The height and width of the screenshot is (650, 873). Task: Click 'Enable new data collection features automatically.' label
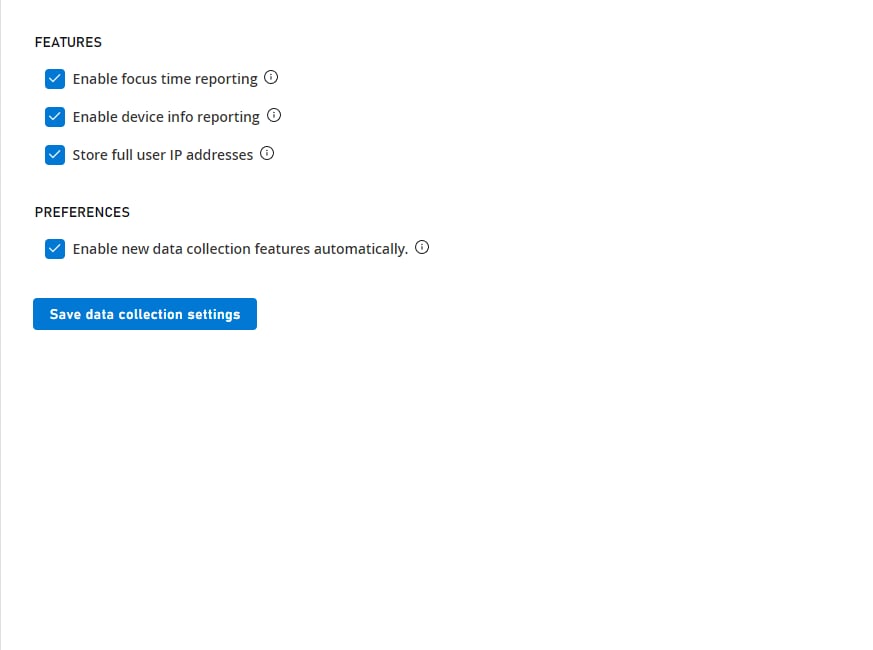pyautogui.click(x=240, y=249)
